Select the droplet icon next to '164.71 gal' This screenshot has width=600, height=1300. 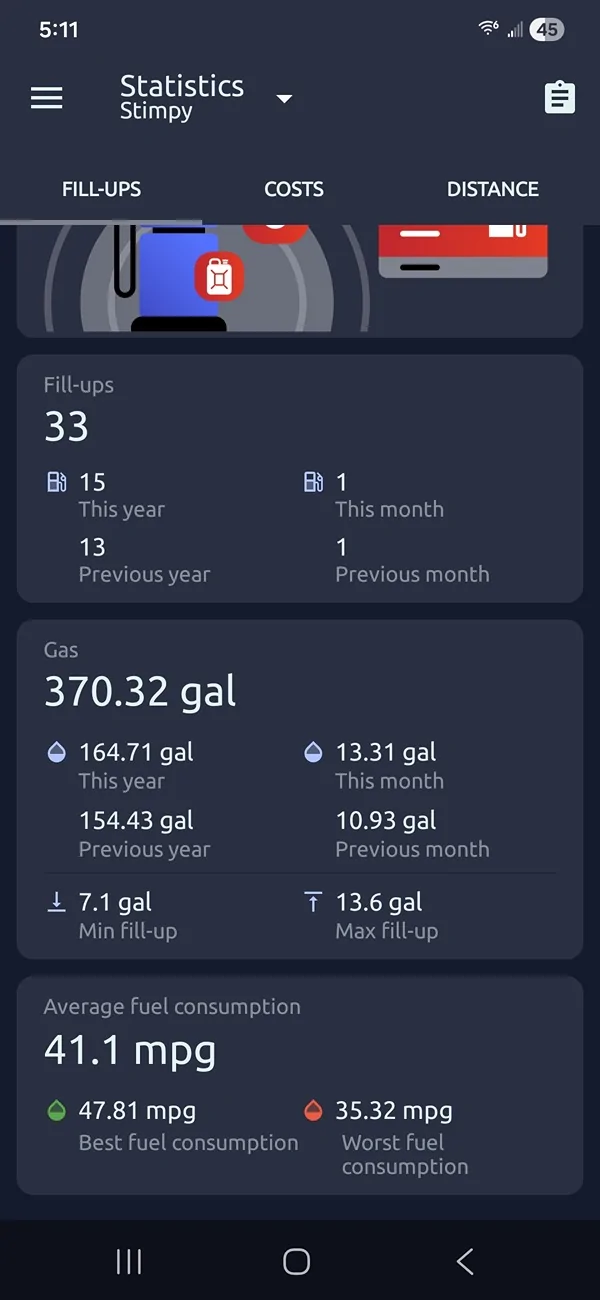pyautogui.click(x=56, y=751)
